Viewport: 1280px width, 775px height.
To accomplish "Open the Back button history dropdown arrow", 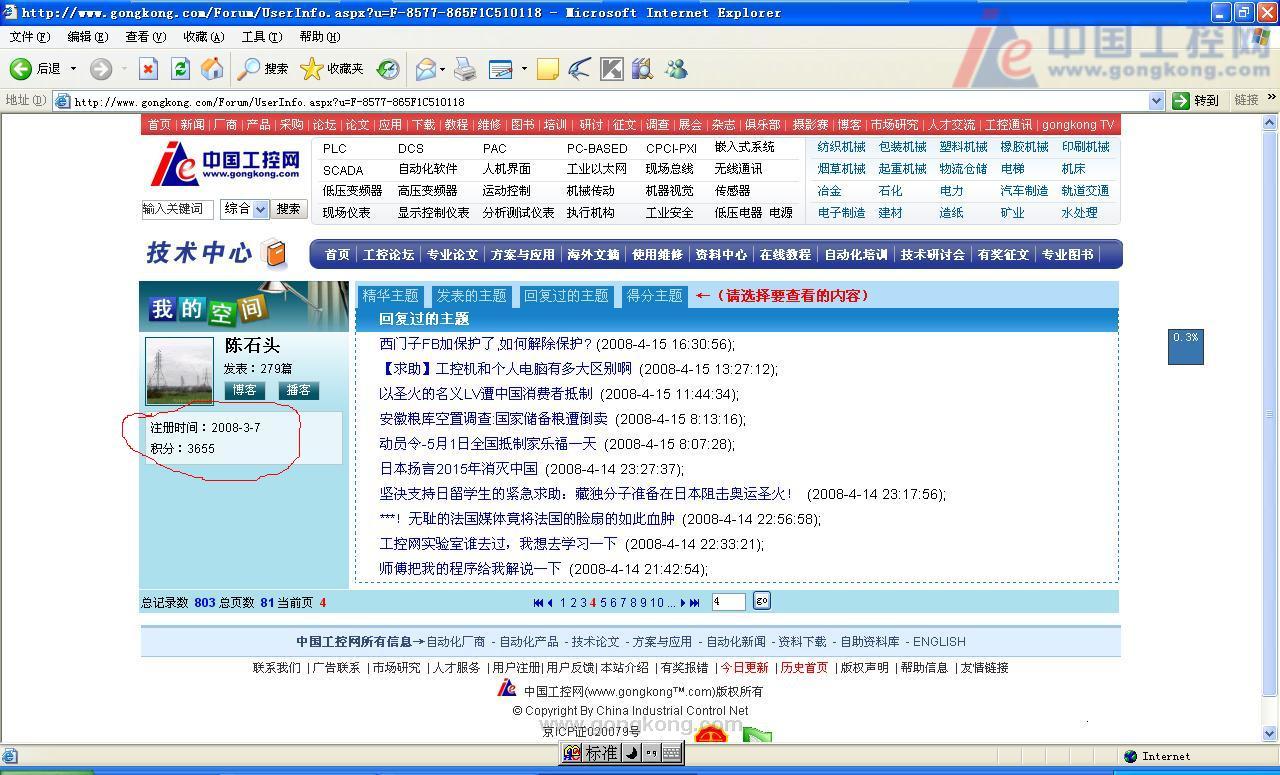I will click(x=73, y=69).
